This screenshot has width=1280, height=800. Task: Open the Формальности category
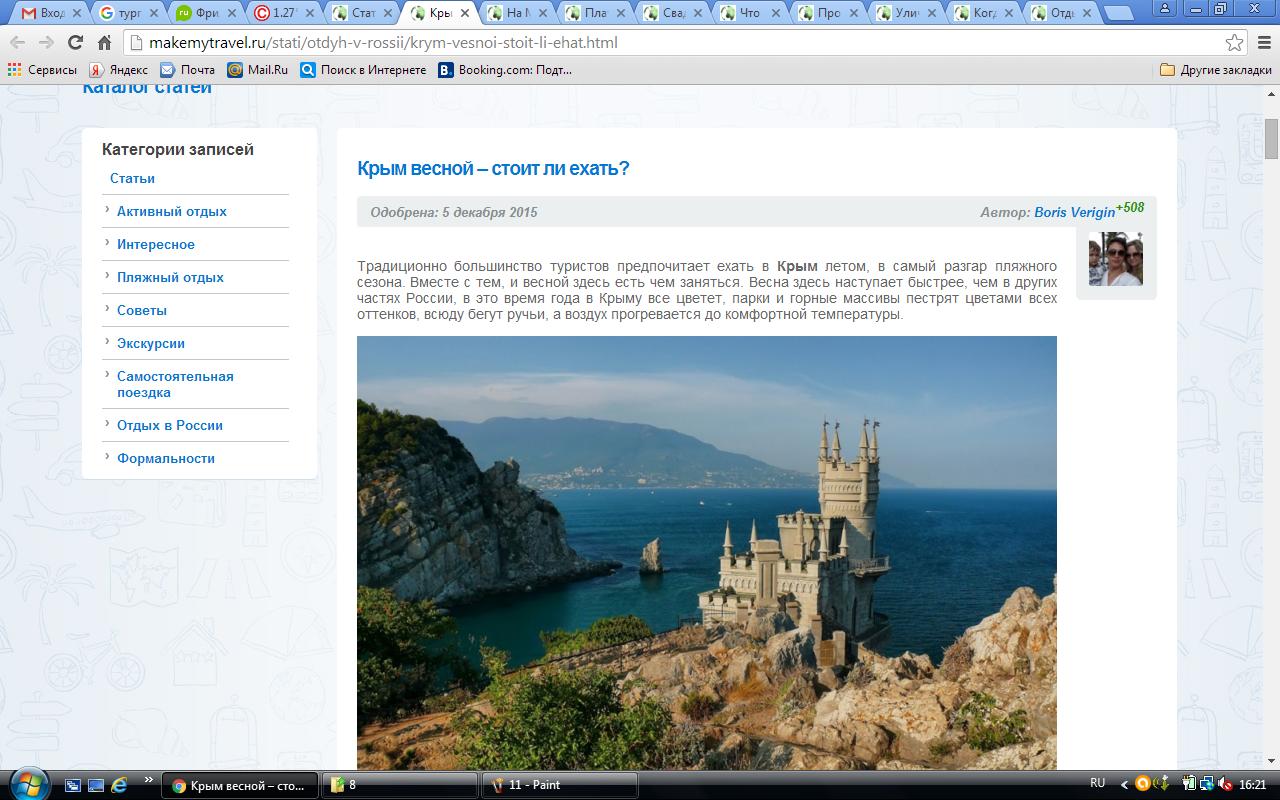pyautogui.click(x=166, y=458)
